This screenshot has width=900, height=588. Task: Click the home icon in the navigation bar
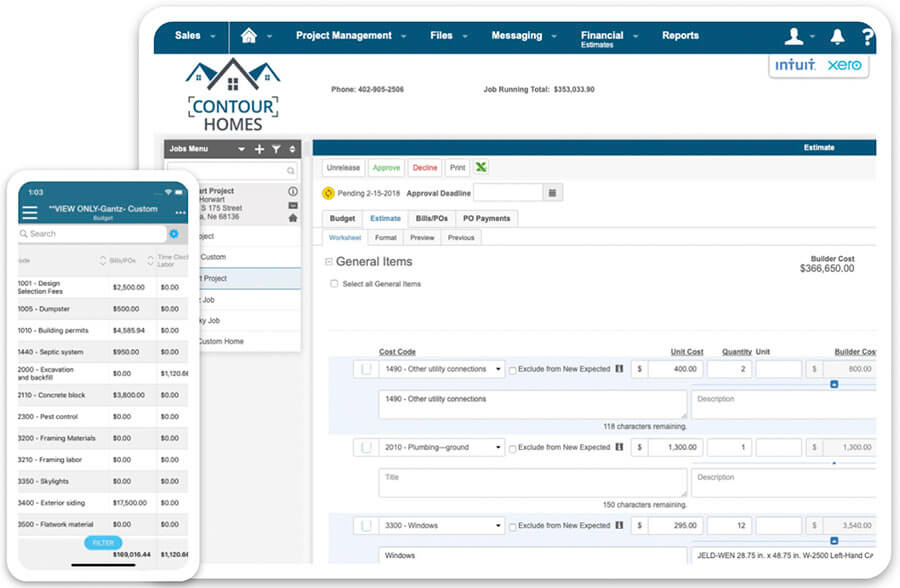pos(249,36)
